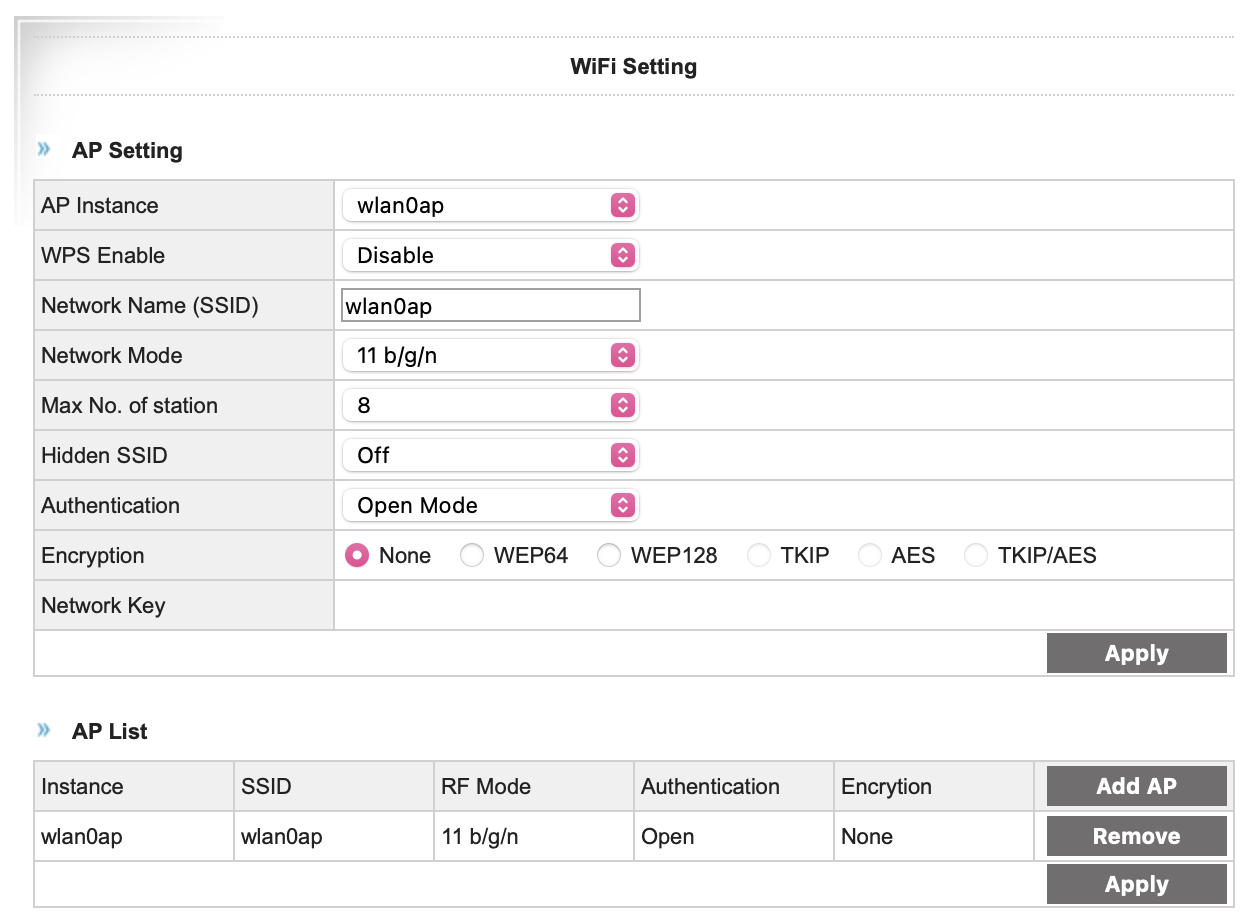Click the Add AP button

pyautogui.click(x=1136, y=786)
